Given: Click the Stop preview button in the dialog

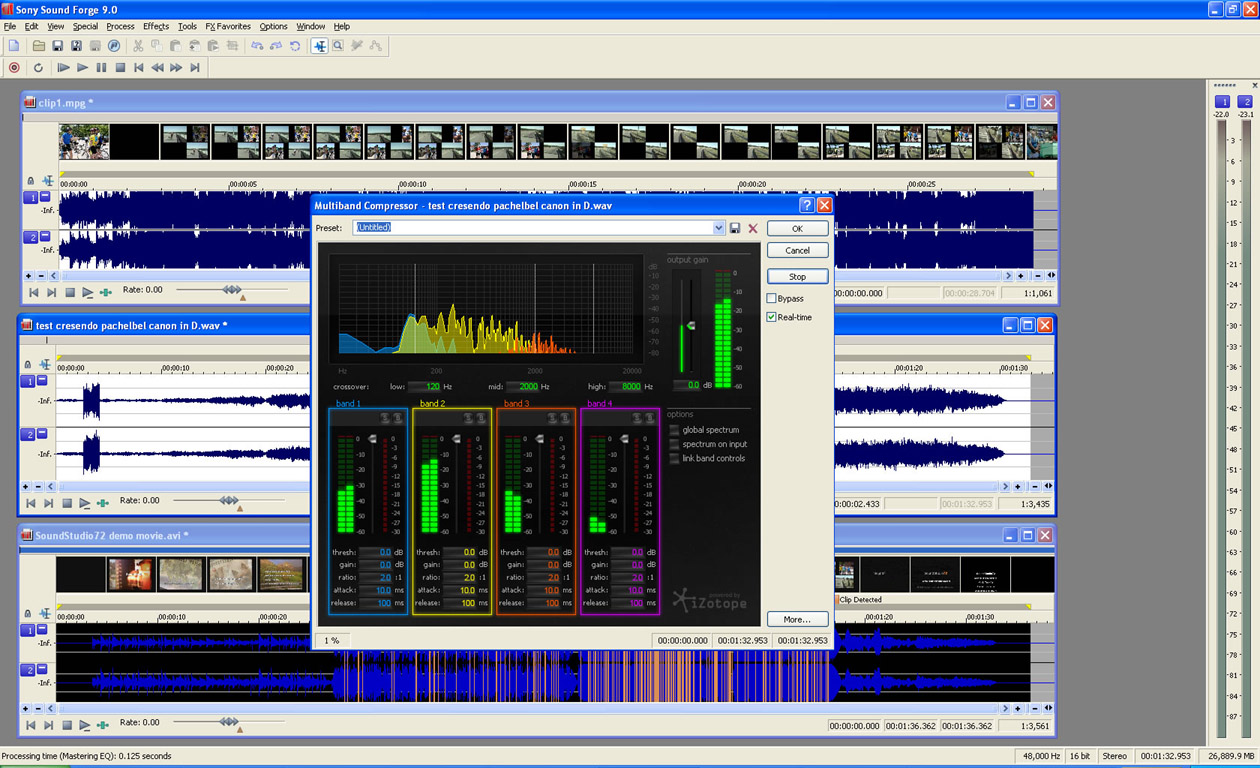Looking at the screenshot, I should 797,276.
